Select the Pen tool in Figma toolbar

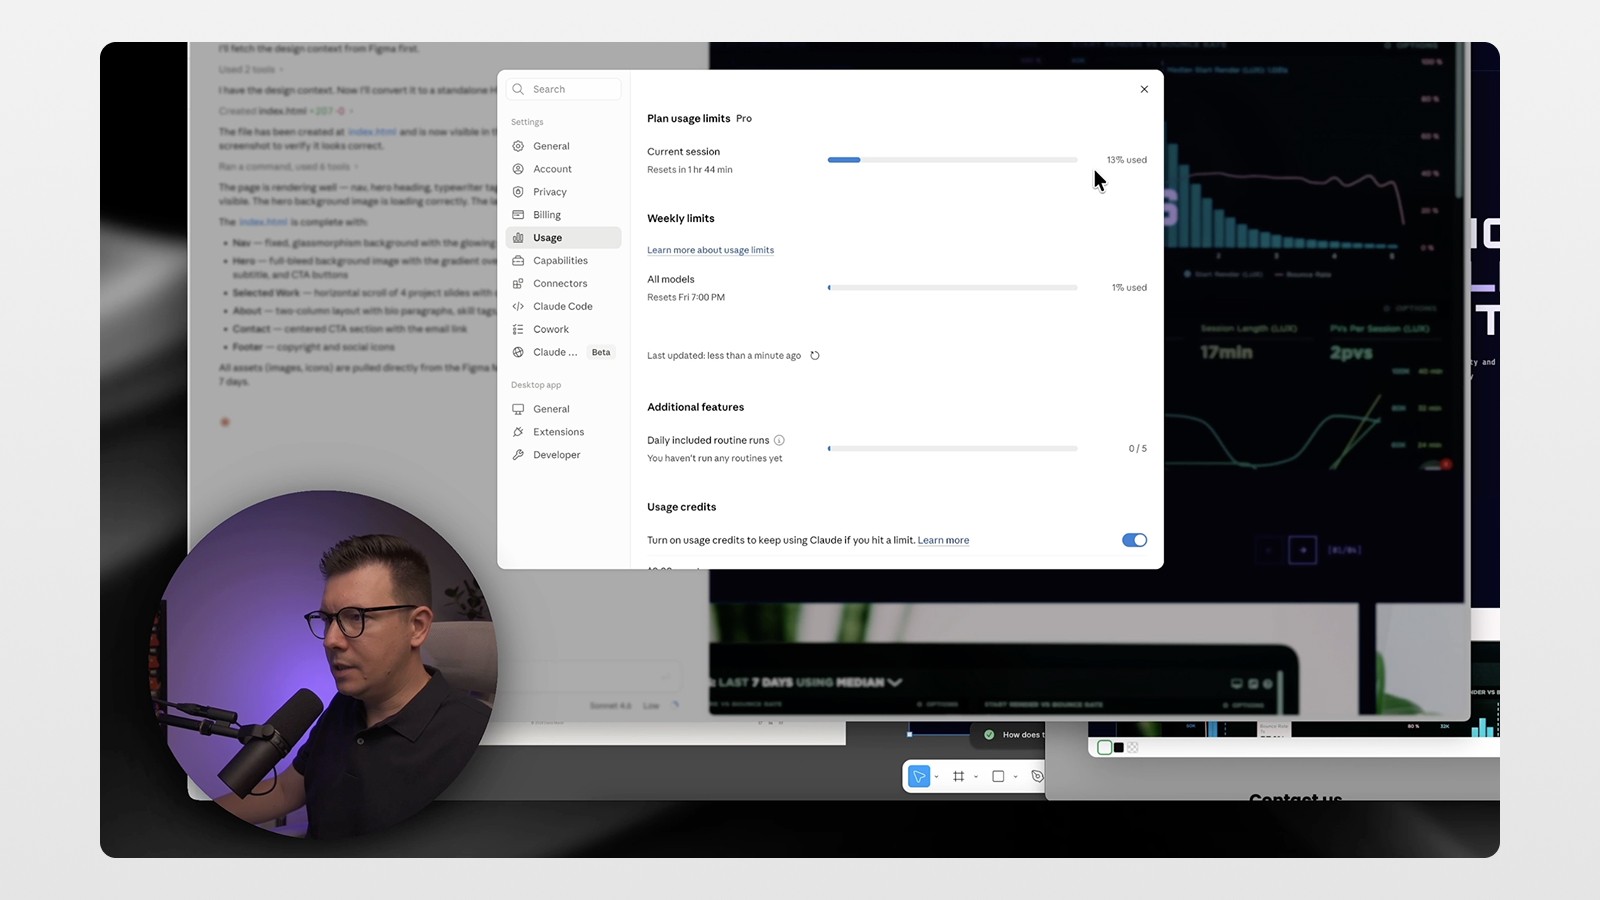tap(1037, 776)
